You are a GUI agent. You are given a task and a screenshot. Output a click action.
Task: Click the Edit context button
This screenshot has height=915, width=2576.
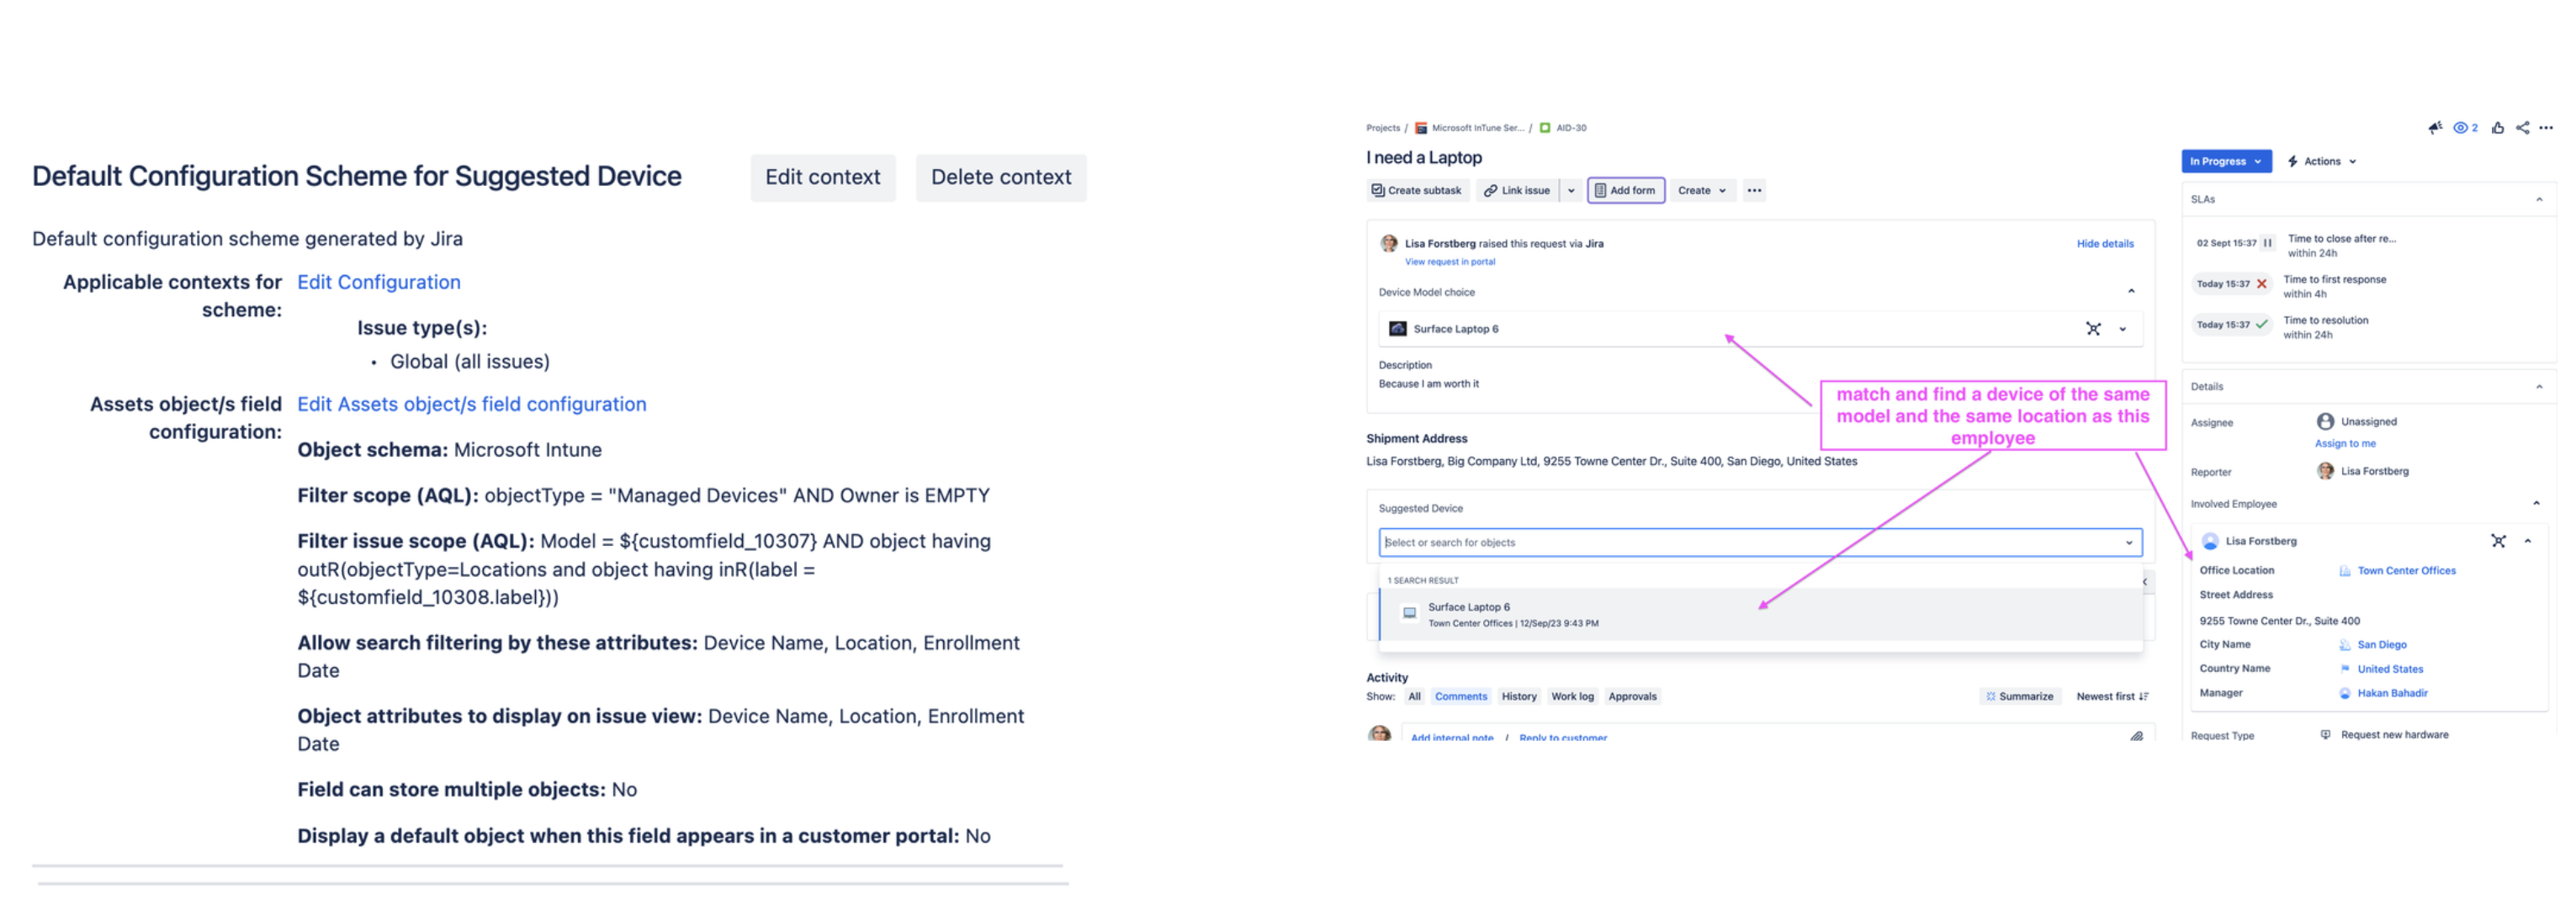coord(823,177)
